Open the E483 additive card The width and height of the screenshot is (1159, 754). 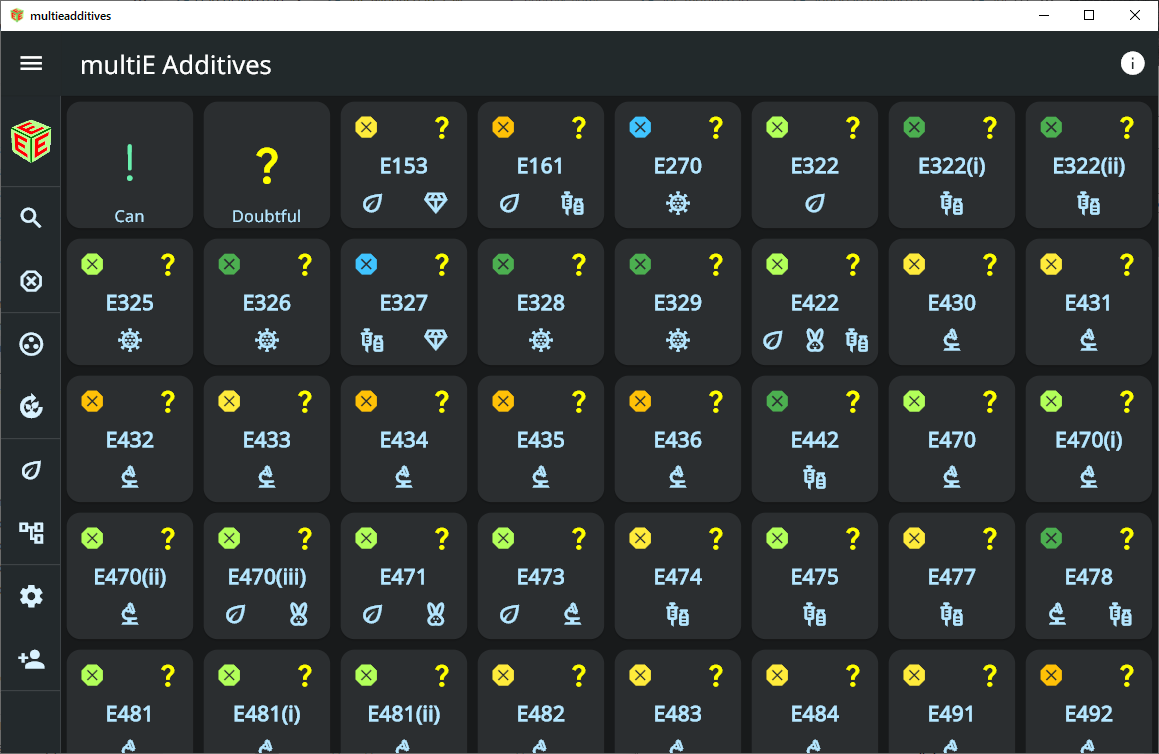point(678,702)
